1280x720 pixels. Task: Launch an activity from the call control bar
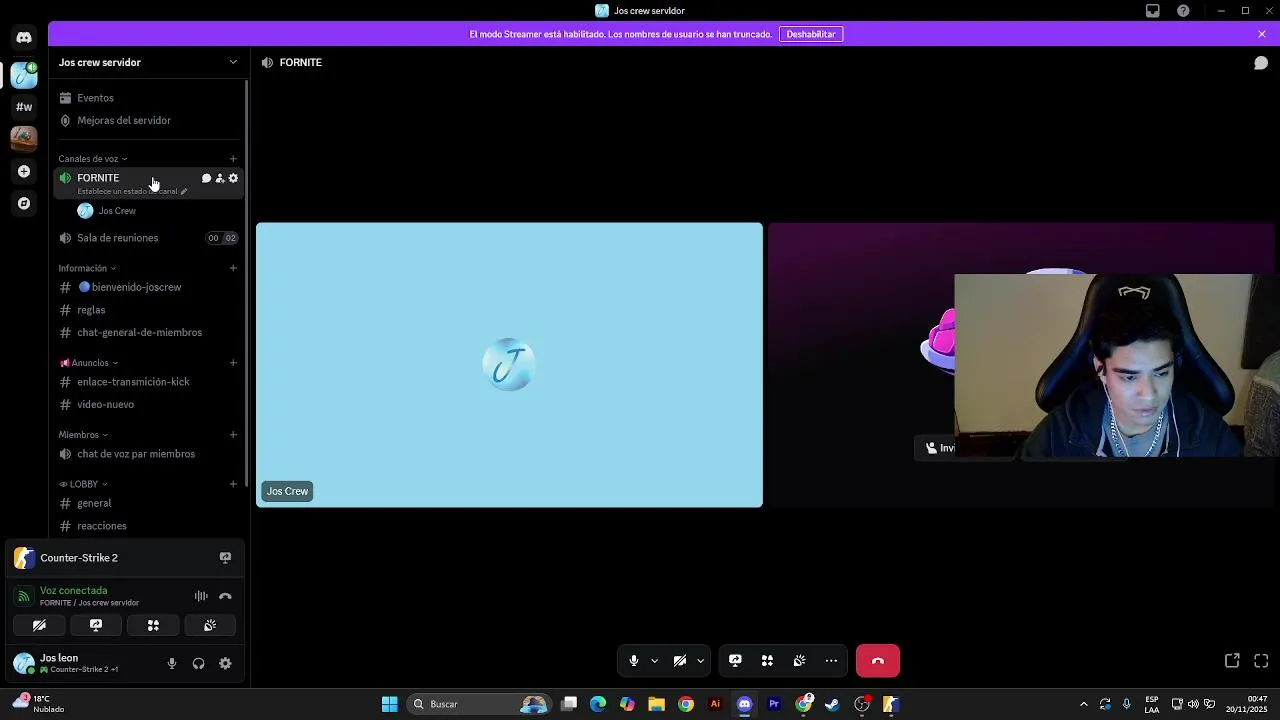click(767, 661)
